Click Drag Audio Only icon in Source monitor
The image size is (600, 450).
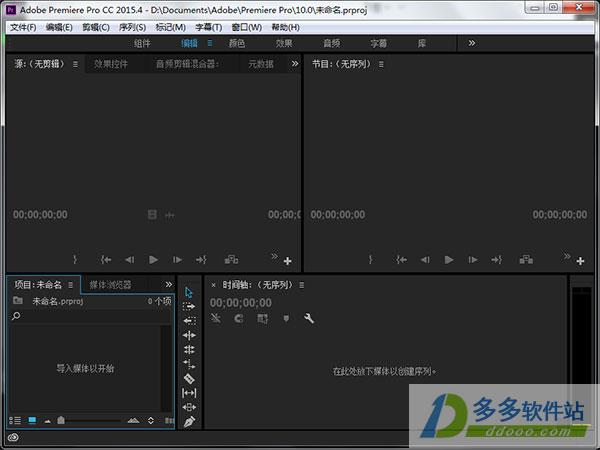point(170,215)
